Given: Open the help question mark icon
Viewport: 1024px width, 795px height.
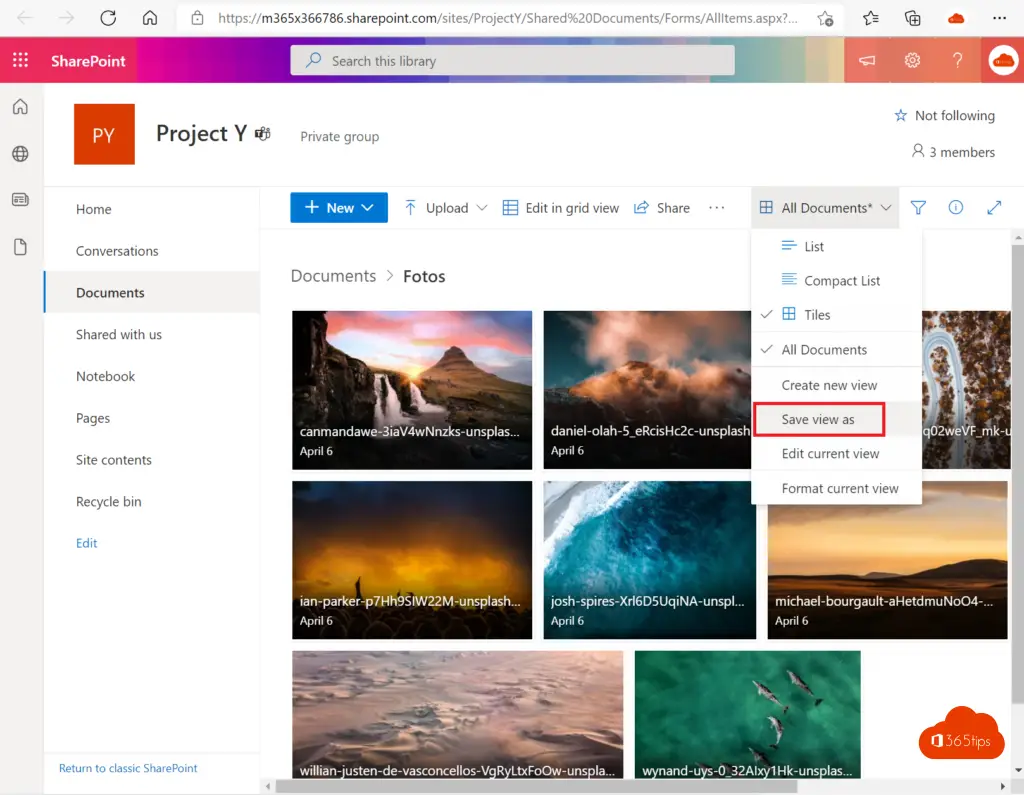Looking at the screenshot, I should [x=957, y=61].
